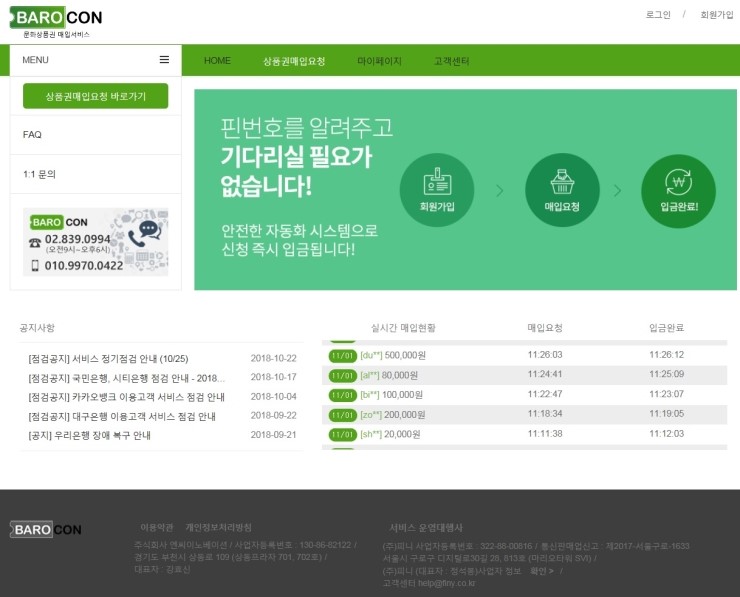This screenshot has height=597, width=740.
Task: Click the 상품권매입요청 바로가기 button
Action: [x=95, y=96]
